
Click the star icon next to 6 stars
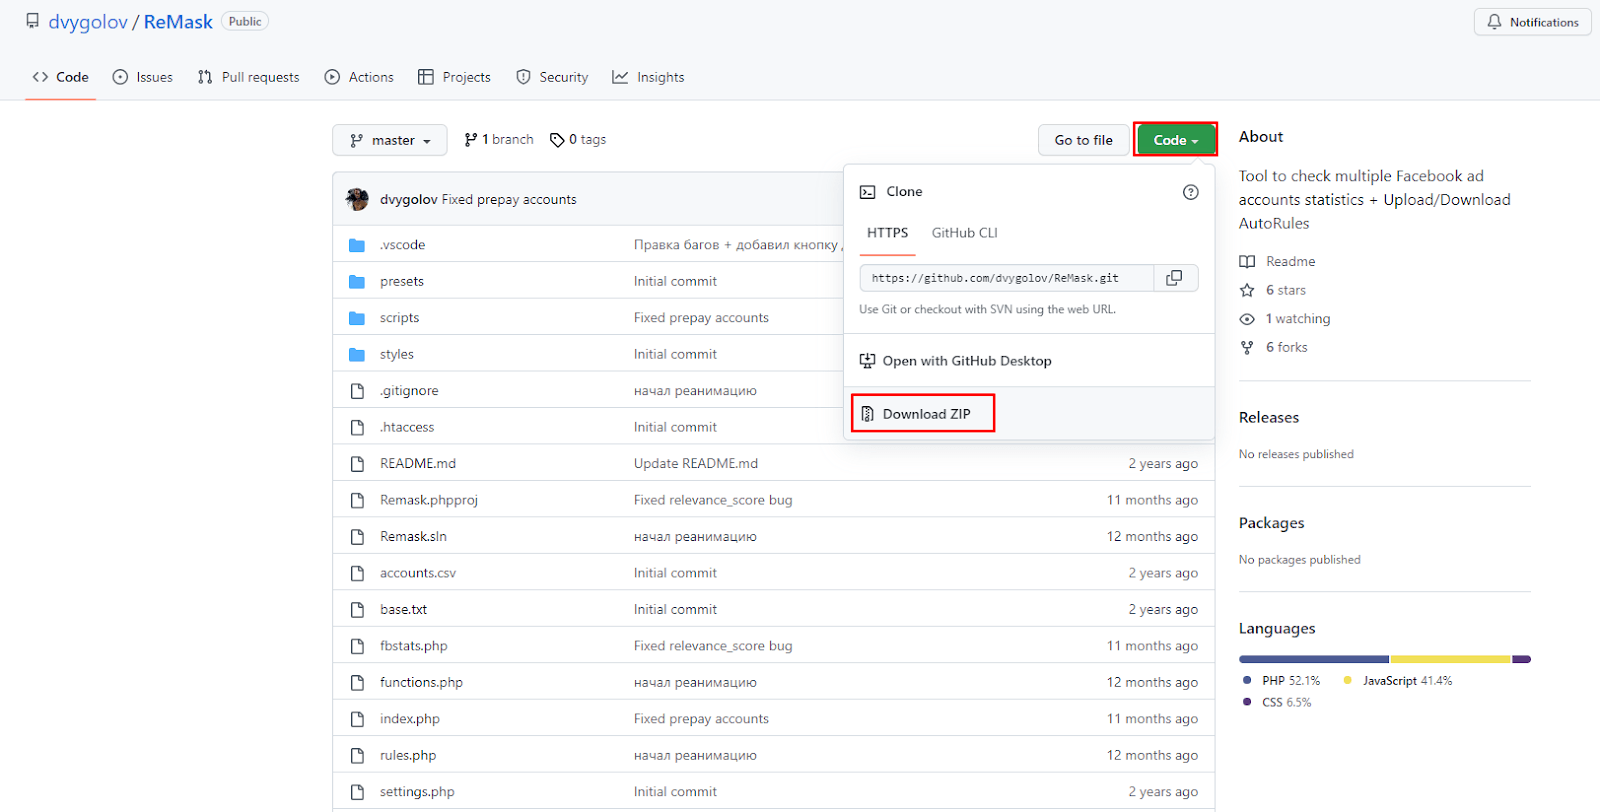[x=1247, y=290]
